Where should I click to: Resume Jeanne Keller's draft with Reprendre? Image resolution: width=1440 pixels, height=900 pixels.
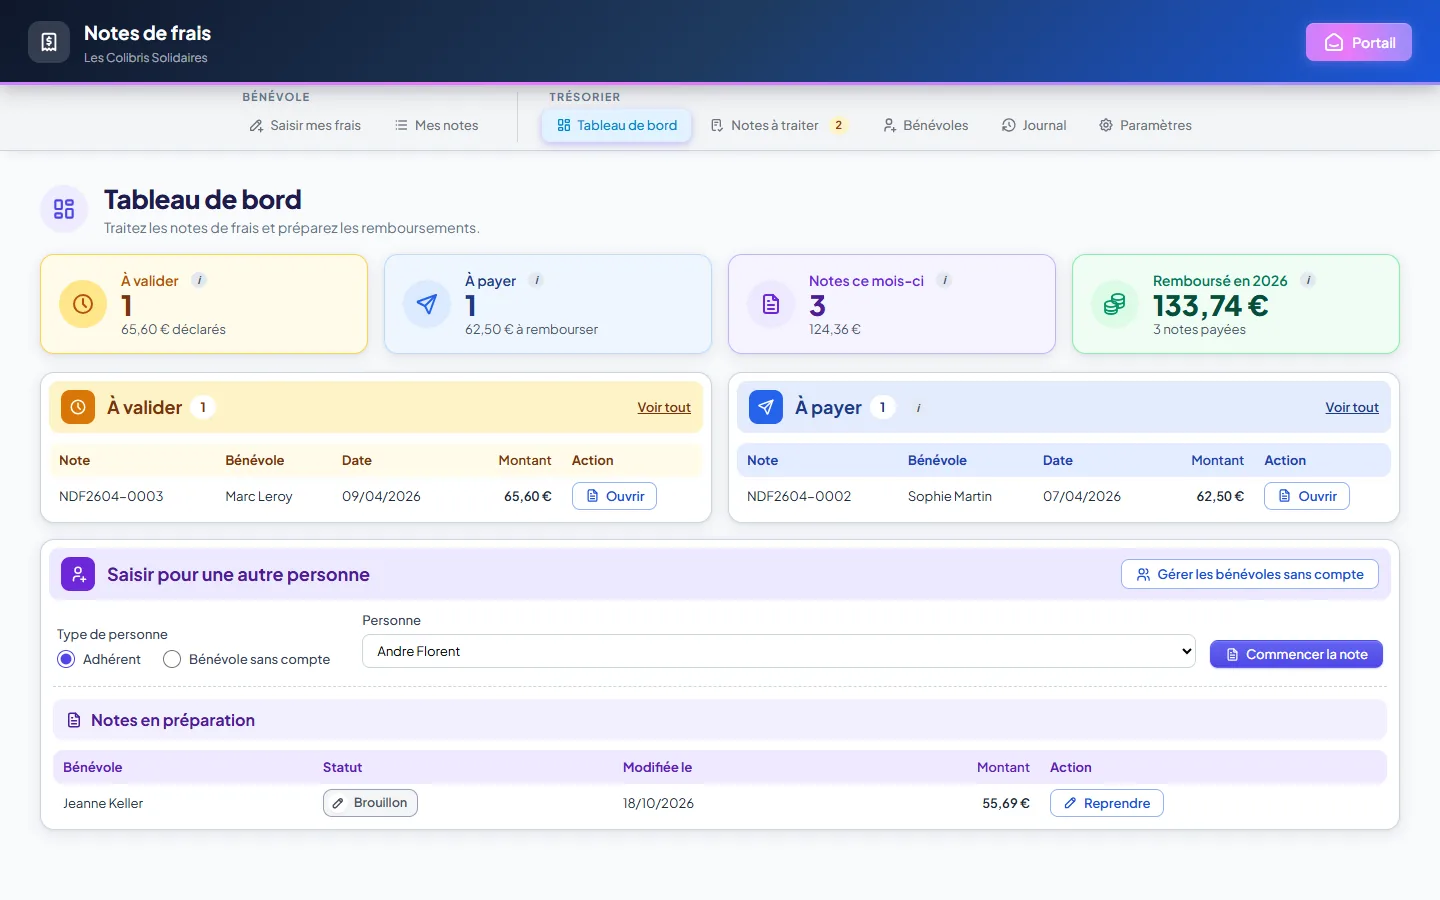1106,803
